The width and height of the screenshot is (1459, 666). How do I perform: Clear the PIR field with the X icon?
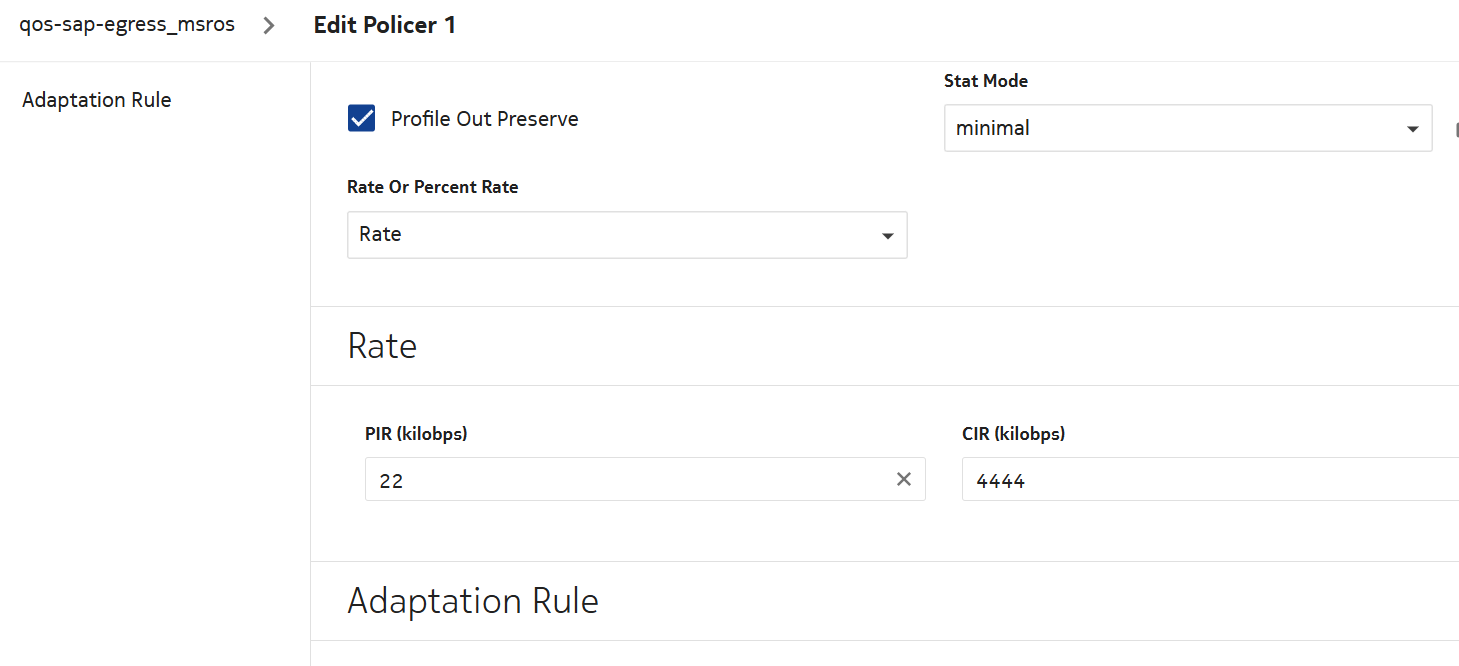click(x=904, y=480)
